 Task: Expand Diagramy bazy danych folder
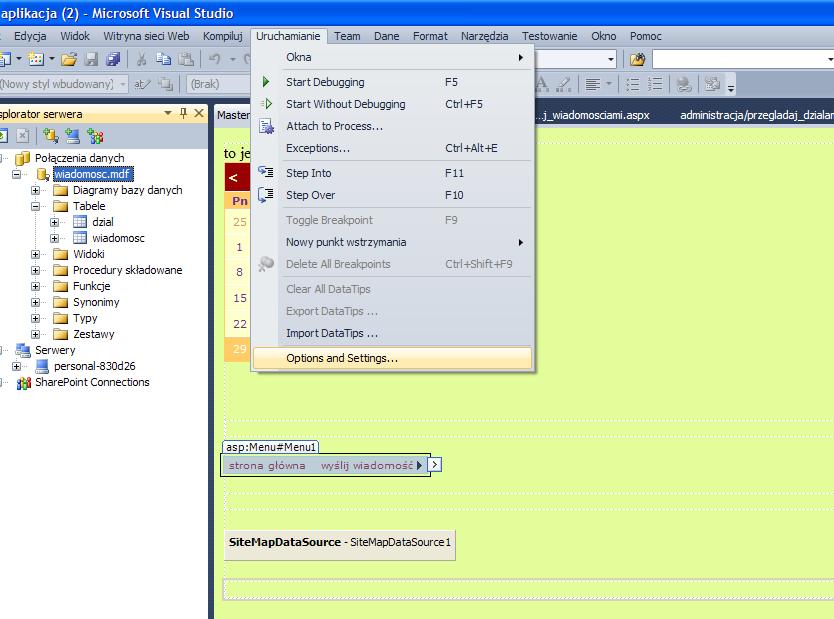point(35,190)
